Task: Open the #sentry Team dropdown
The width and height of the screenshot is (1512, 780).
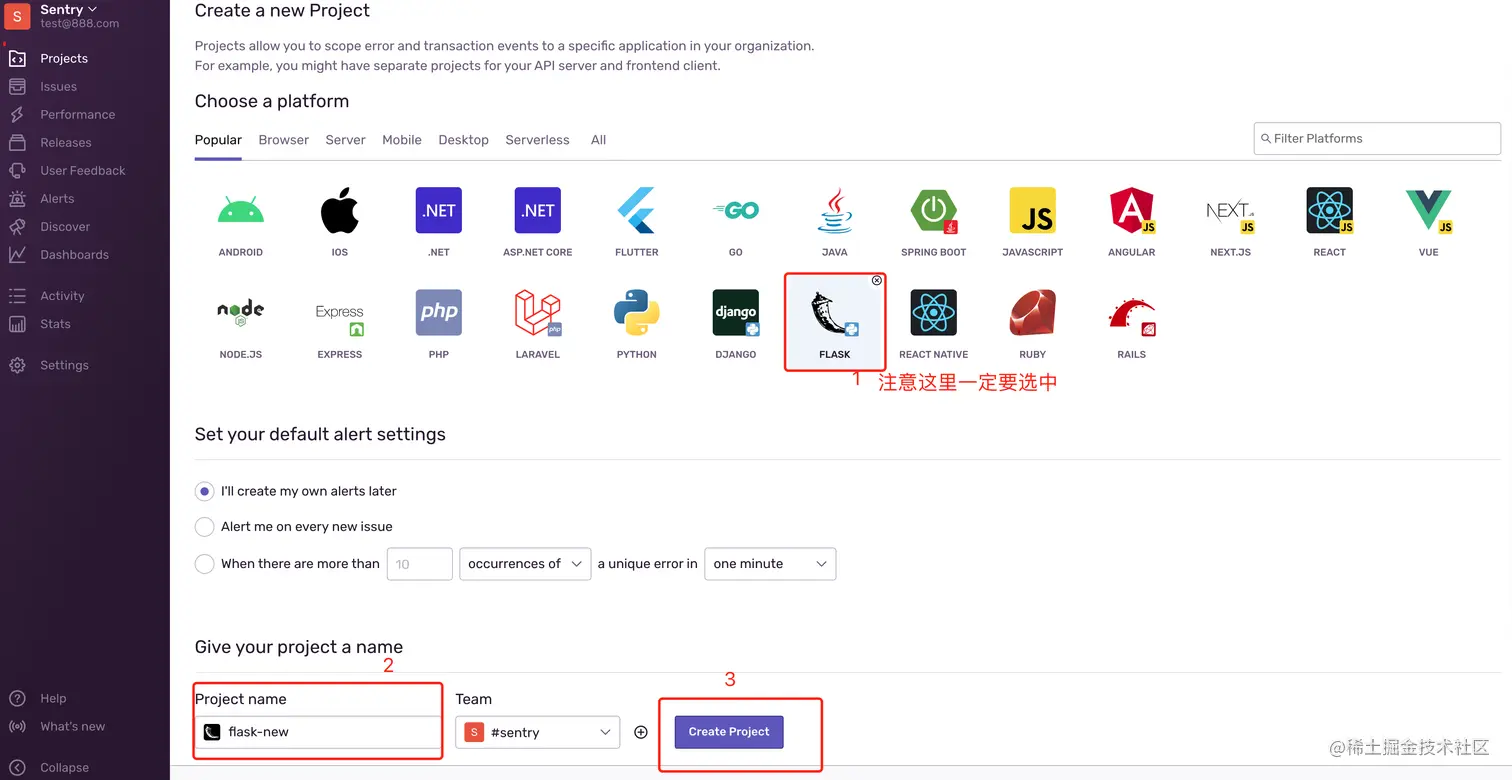Action: click(x=538, y=732)
